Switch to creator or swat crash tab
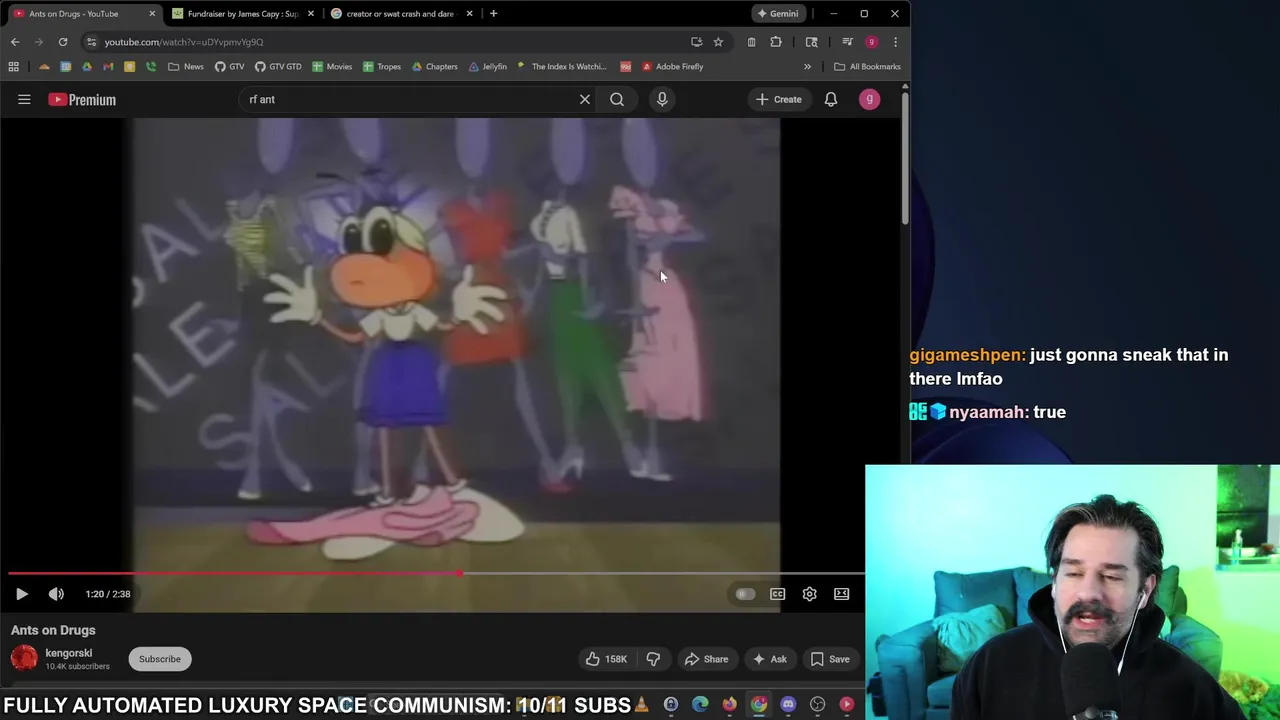This screenshot has height=720, width=1280. [x=400, y=14]
